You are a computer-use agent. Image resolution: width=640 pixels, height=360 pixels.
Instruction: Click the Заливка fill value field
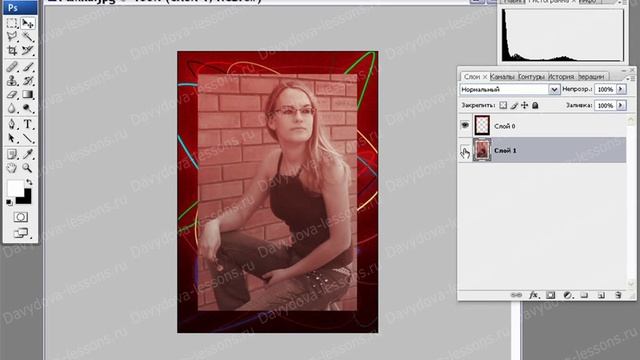(605, 105)
